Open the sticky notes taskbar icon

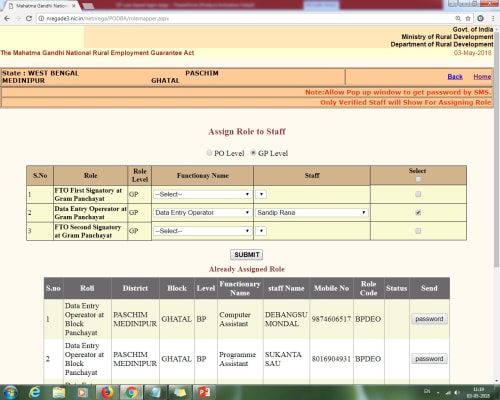[x=180, y=392]
